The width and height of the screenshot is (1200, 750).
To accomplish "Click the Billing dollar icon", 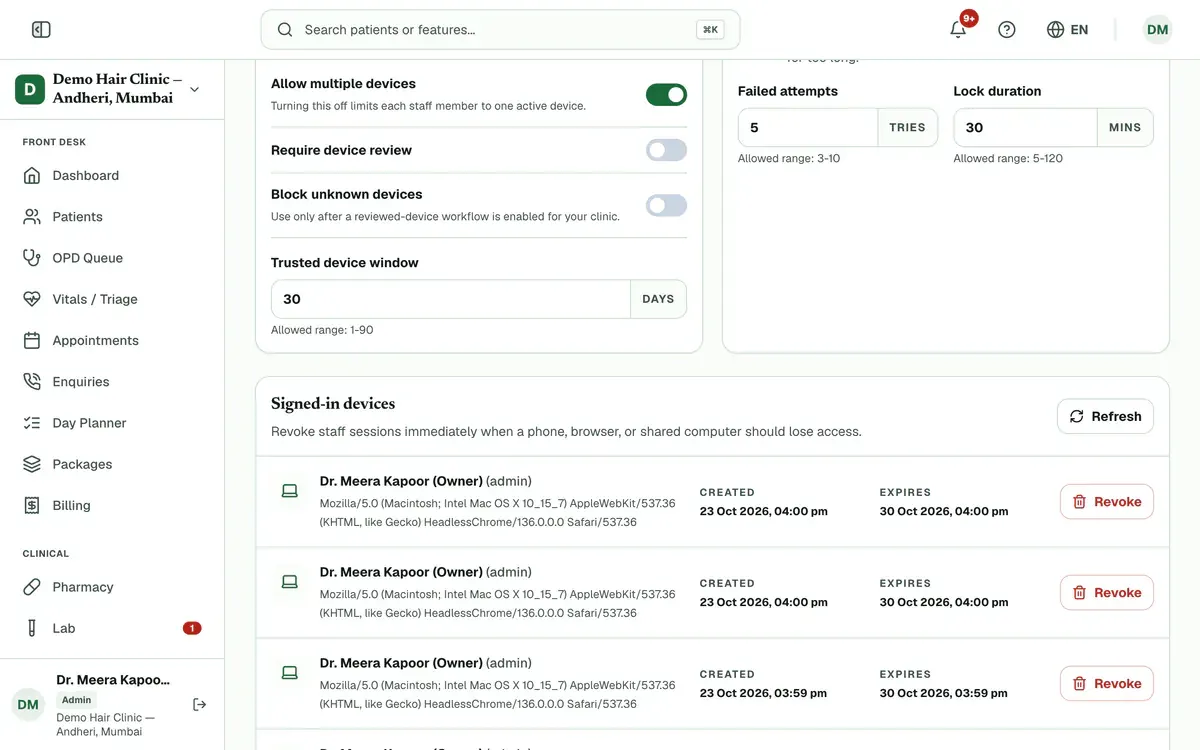I will (x=32, y=506).
